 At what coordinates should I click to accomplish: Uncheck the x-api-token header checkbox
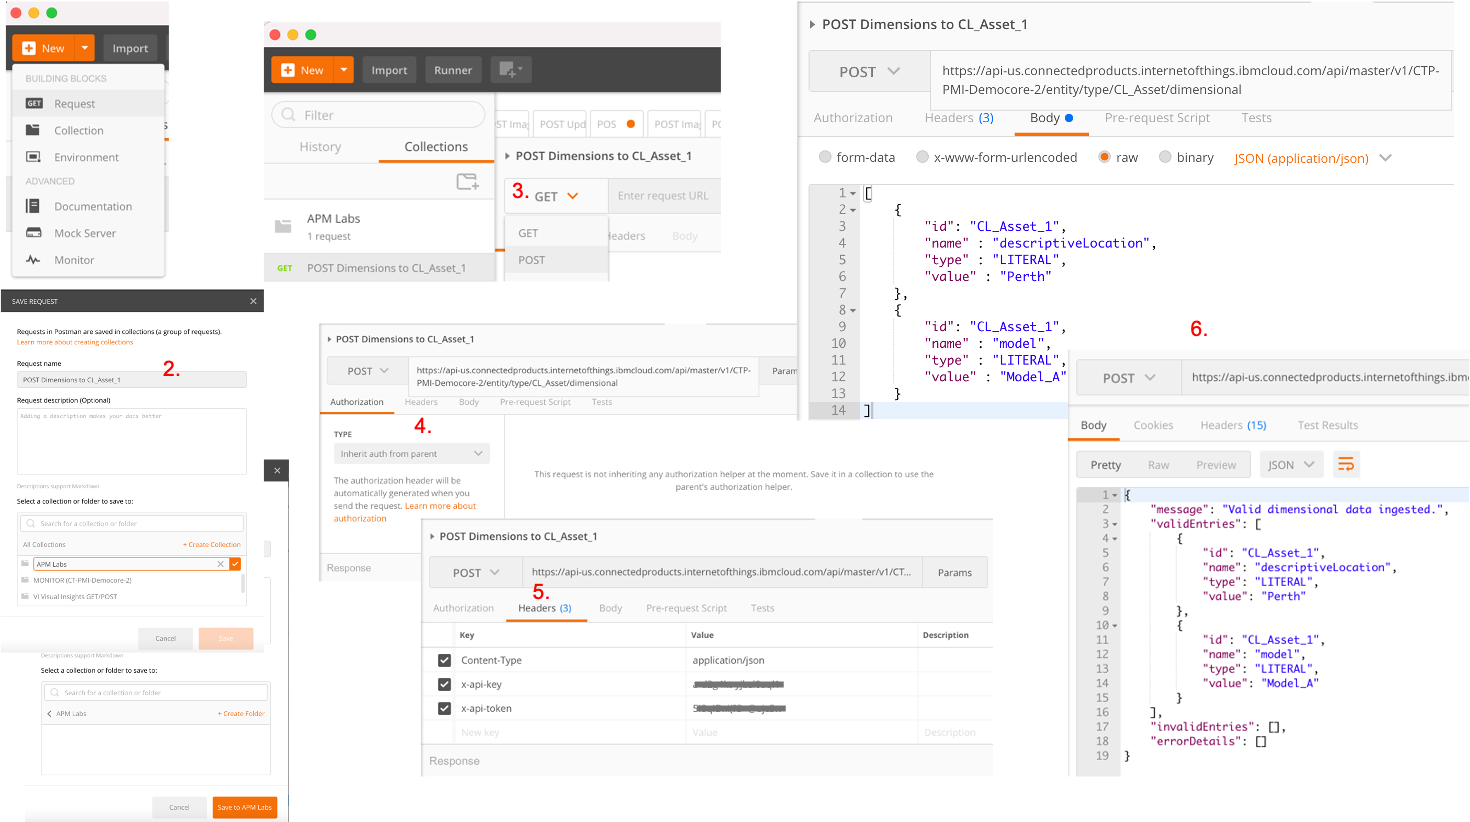point(444,708)
